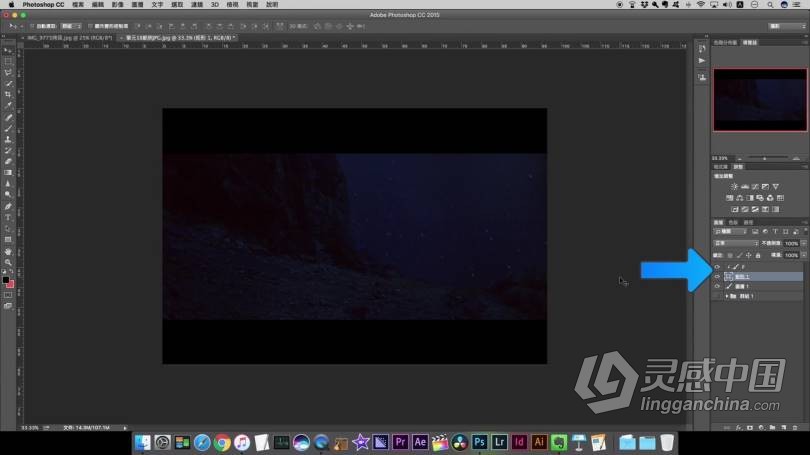Add a Levels adjustment layer
The width and height of the screenshot is (810, 455).
pyautogui.click(x=744, y=186)
